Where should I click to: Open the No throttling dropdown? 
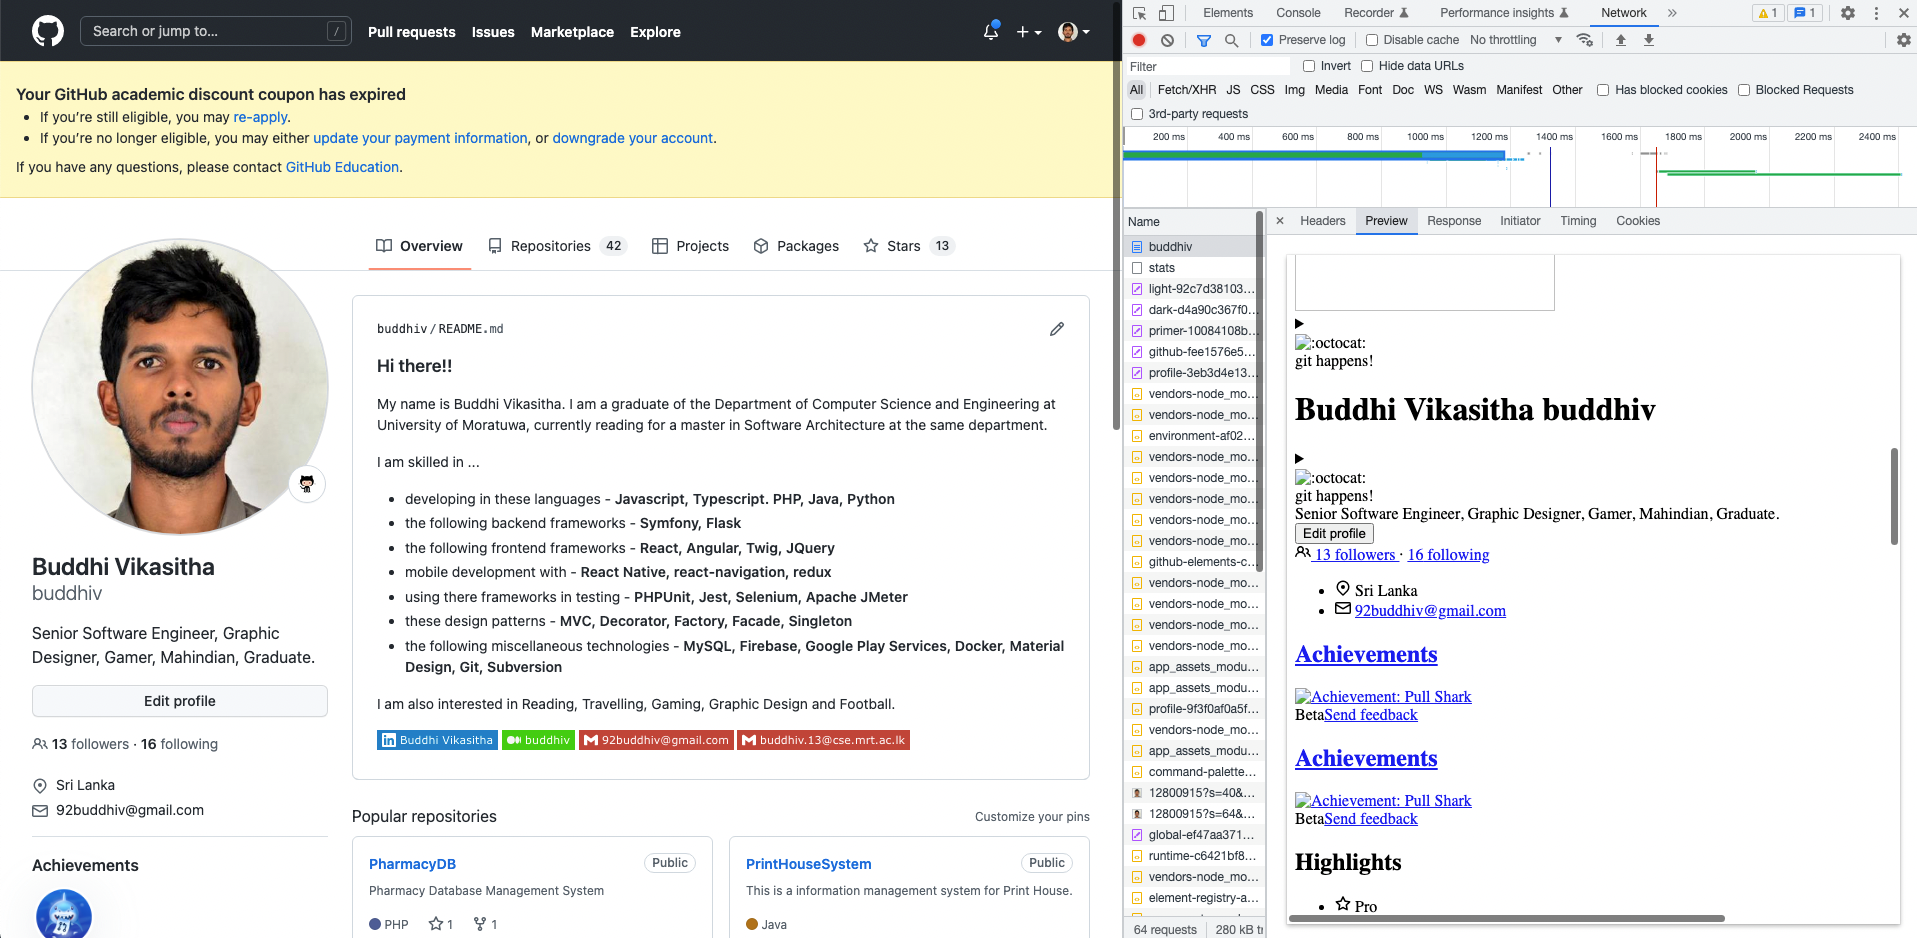1516,40
